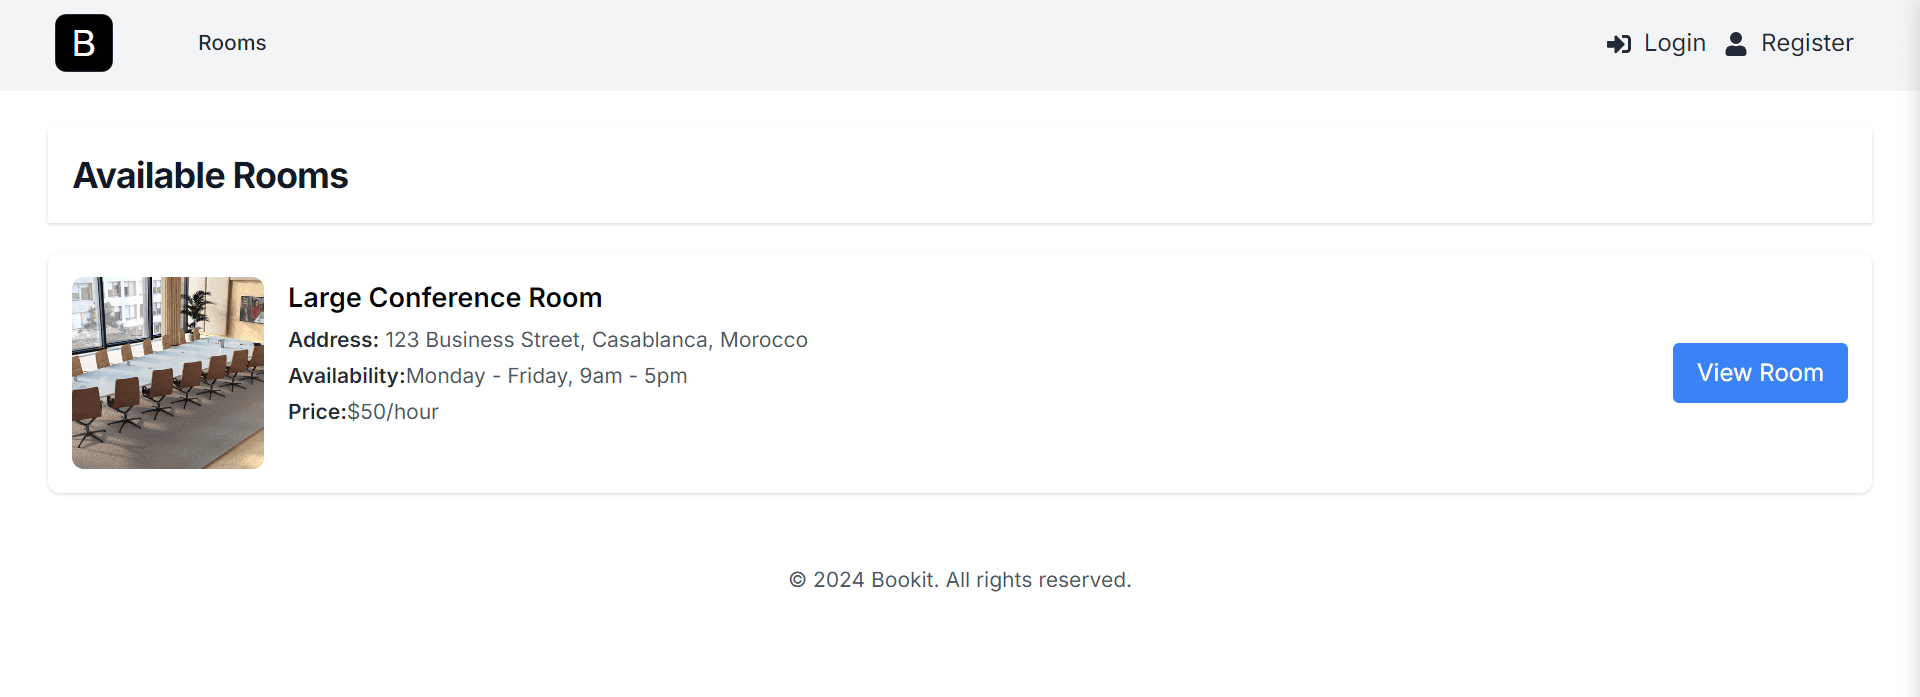This screenshot has height=697, width=1920.
Task: Click the bold Address: label
Action: pos(333,340)
